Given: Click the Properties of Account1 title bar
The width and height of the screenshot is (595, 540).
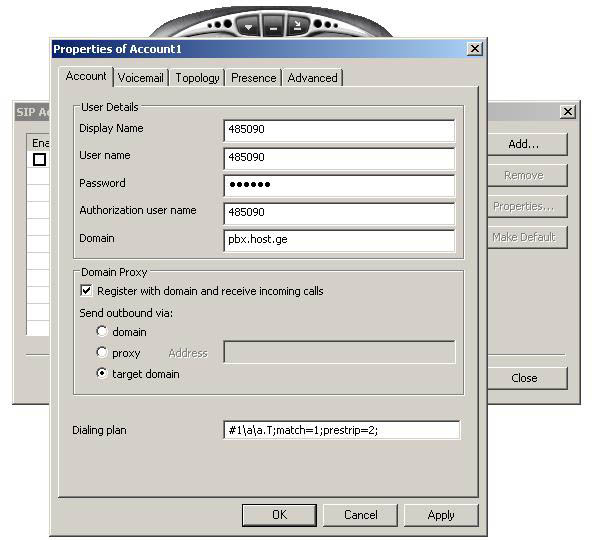Looking at the screenshot, I should pyautogui.click(x=260, y=49).
